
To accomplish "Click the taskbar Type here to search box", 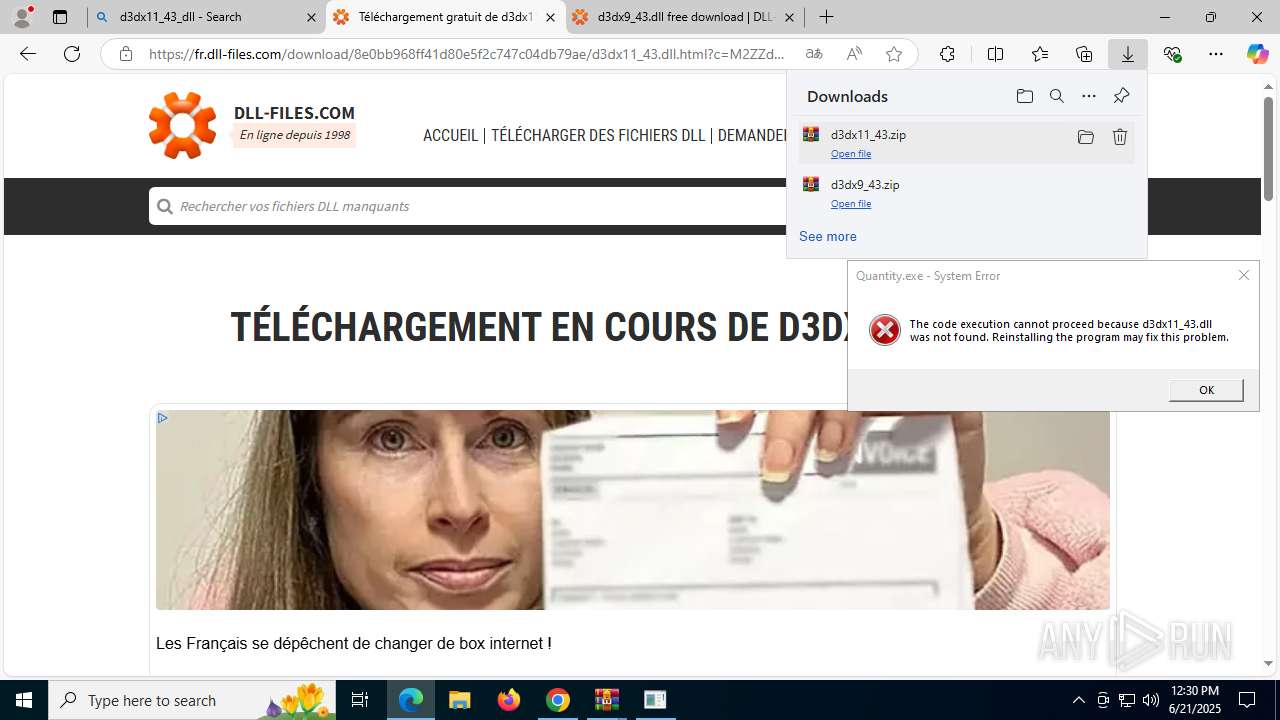I will pyautogui.click(x=192, y=700).
